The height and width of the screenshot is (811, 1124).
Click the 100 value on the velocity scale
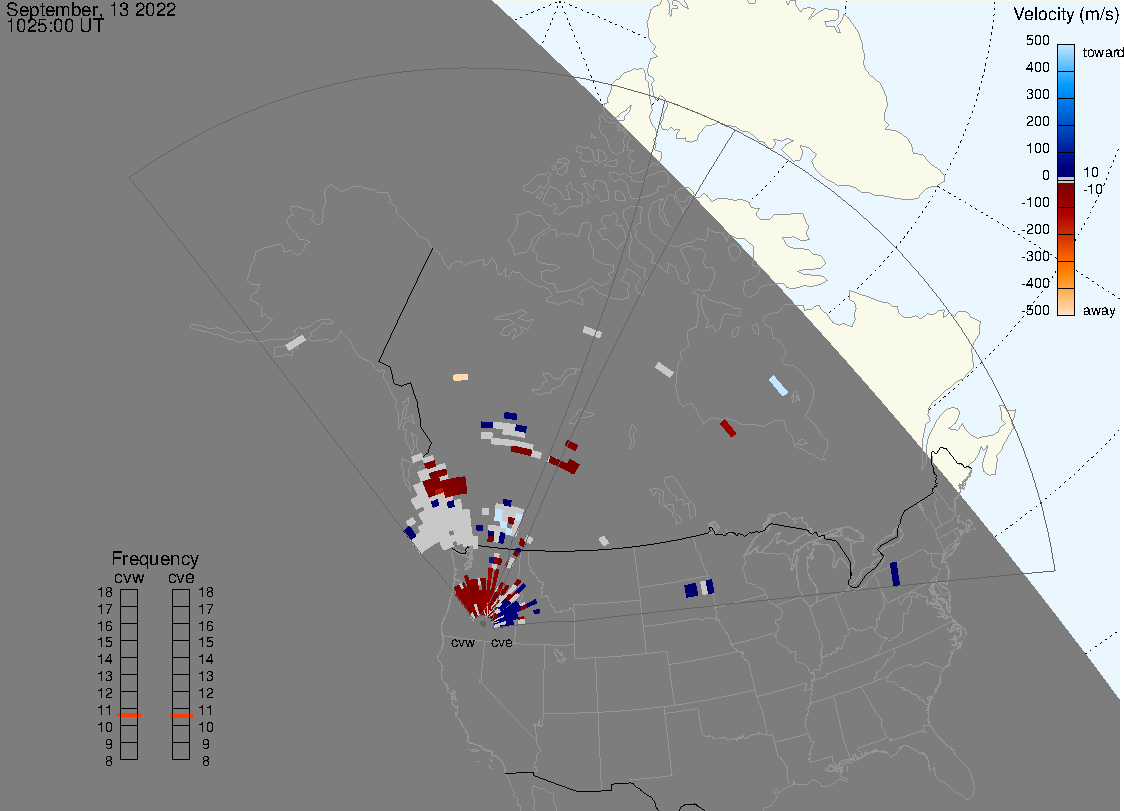[x=1038, y=148]
